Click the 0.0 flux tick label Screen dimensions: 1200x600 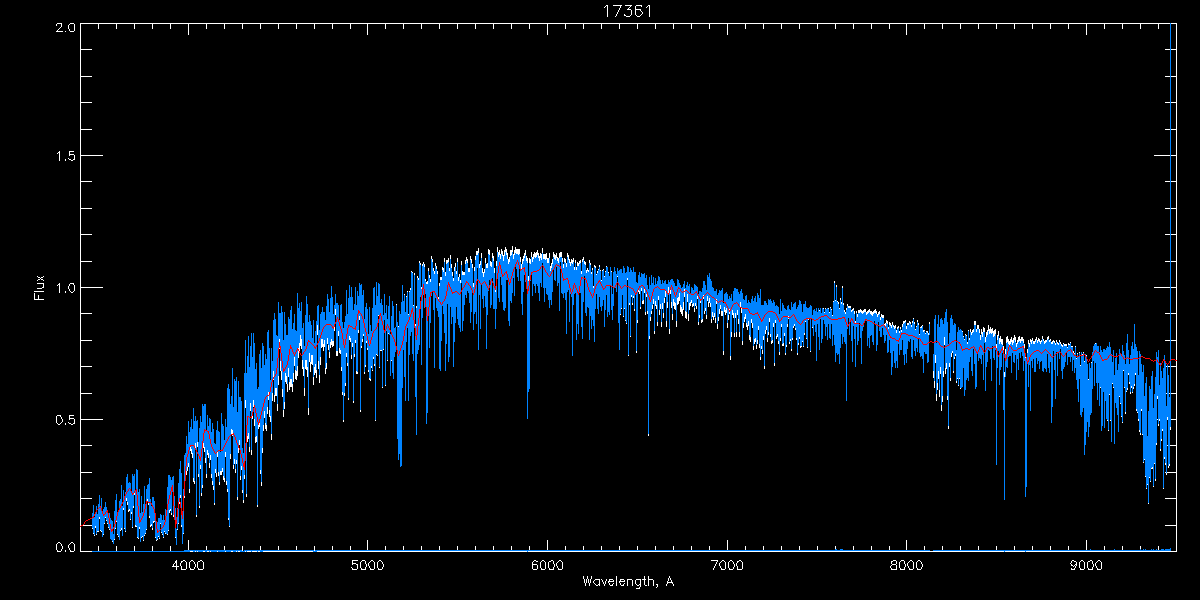pyautogui.click(x=66, y=548)
